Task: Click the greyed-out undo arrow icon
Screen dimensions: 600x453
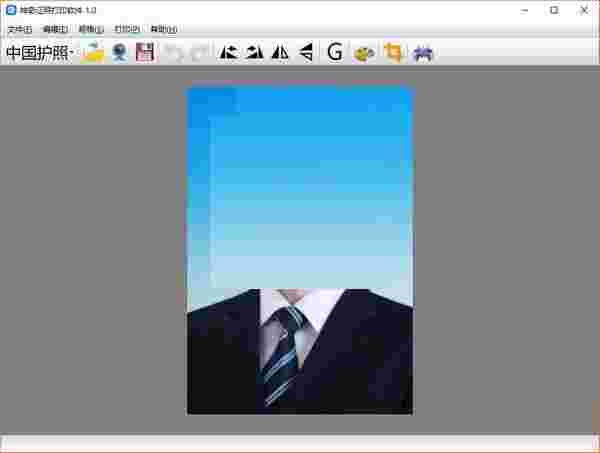Action: (174, 53)
